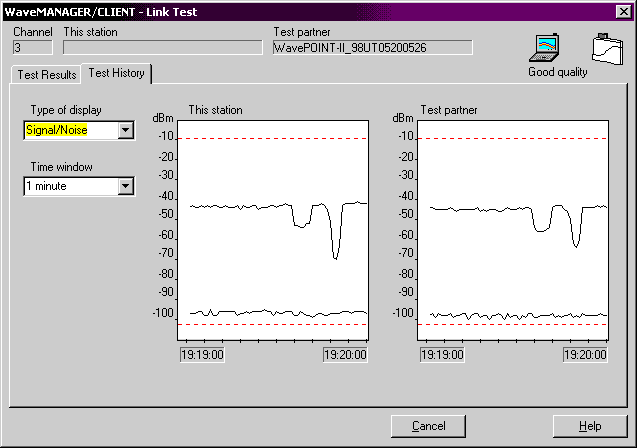Click the empty This station name field

(160, 47)
